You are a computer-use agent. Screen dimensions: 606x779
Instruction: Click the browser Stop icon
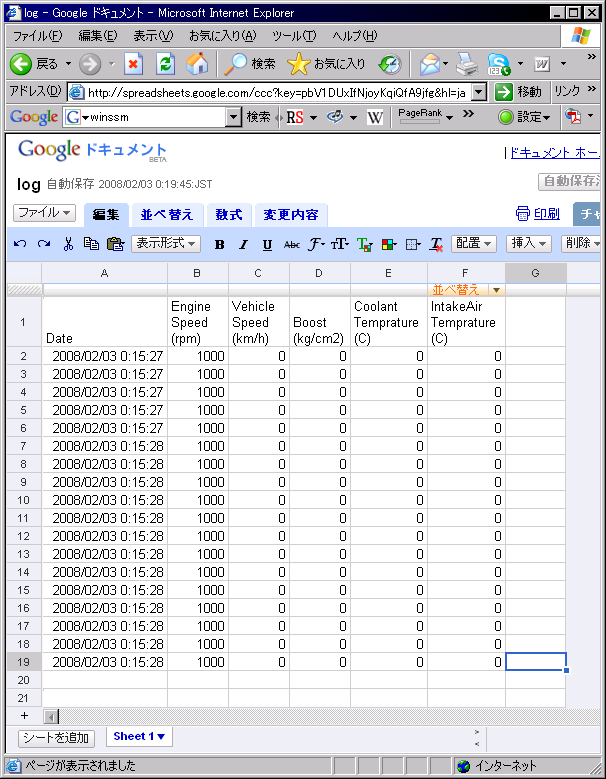(x=134, y=64)
